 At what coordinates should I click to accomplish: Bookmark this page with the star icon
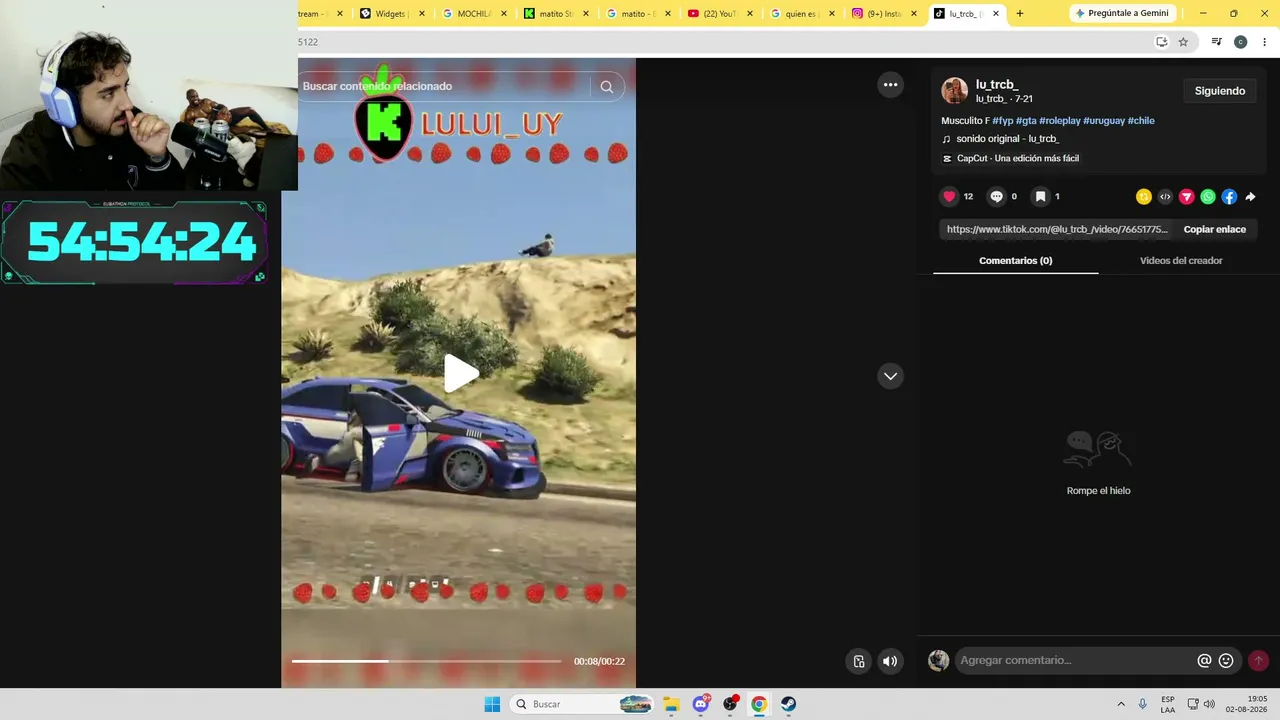[1183, 42]
